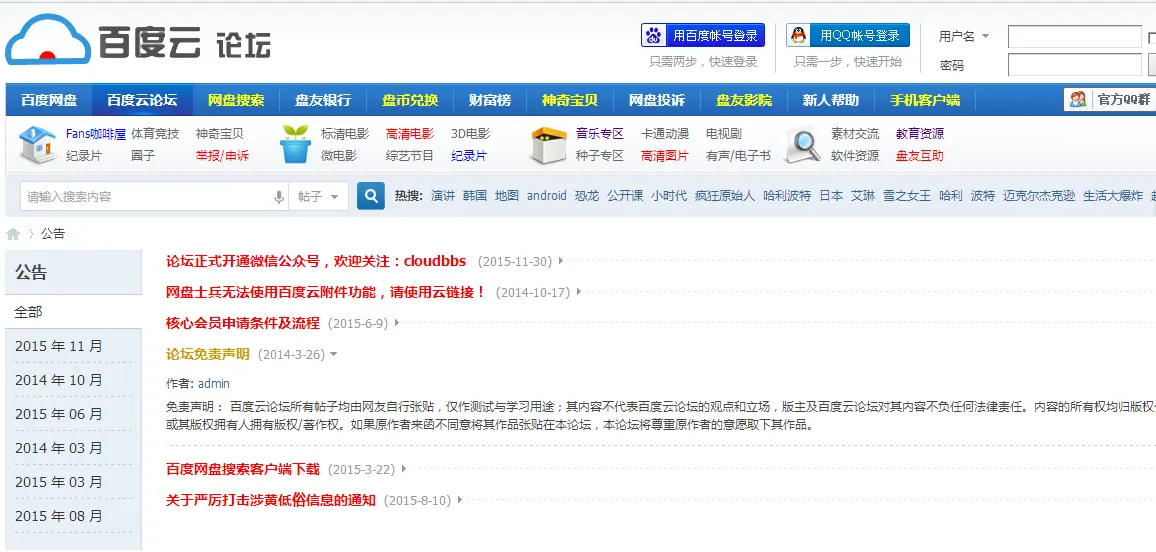Viewport: 1156px width, 552px height.
Task: Open the 网盘搜索 nav tab
Action: [x=236, y=100]
